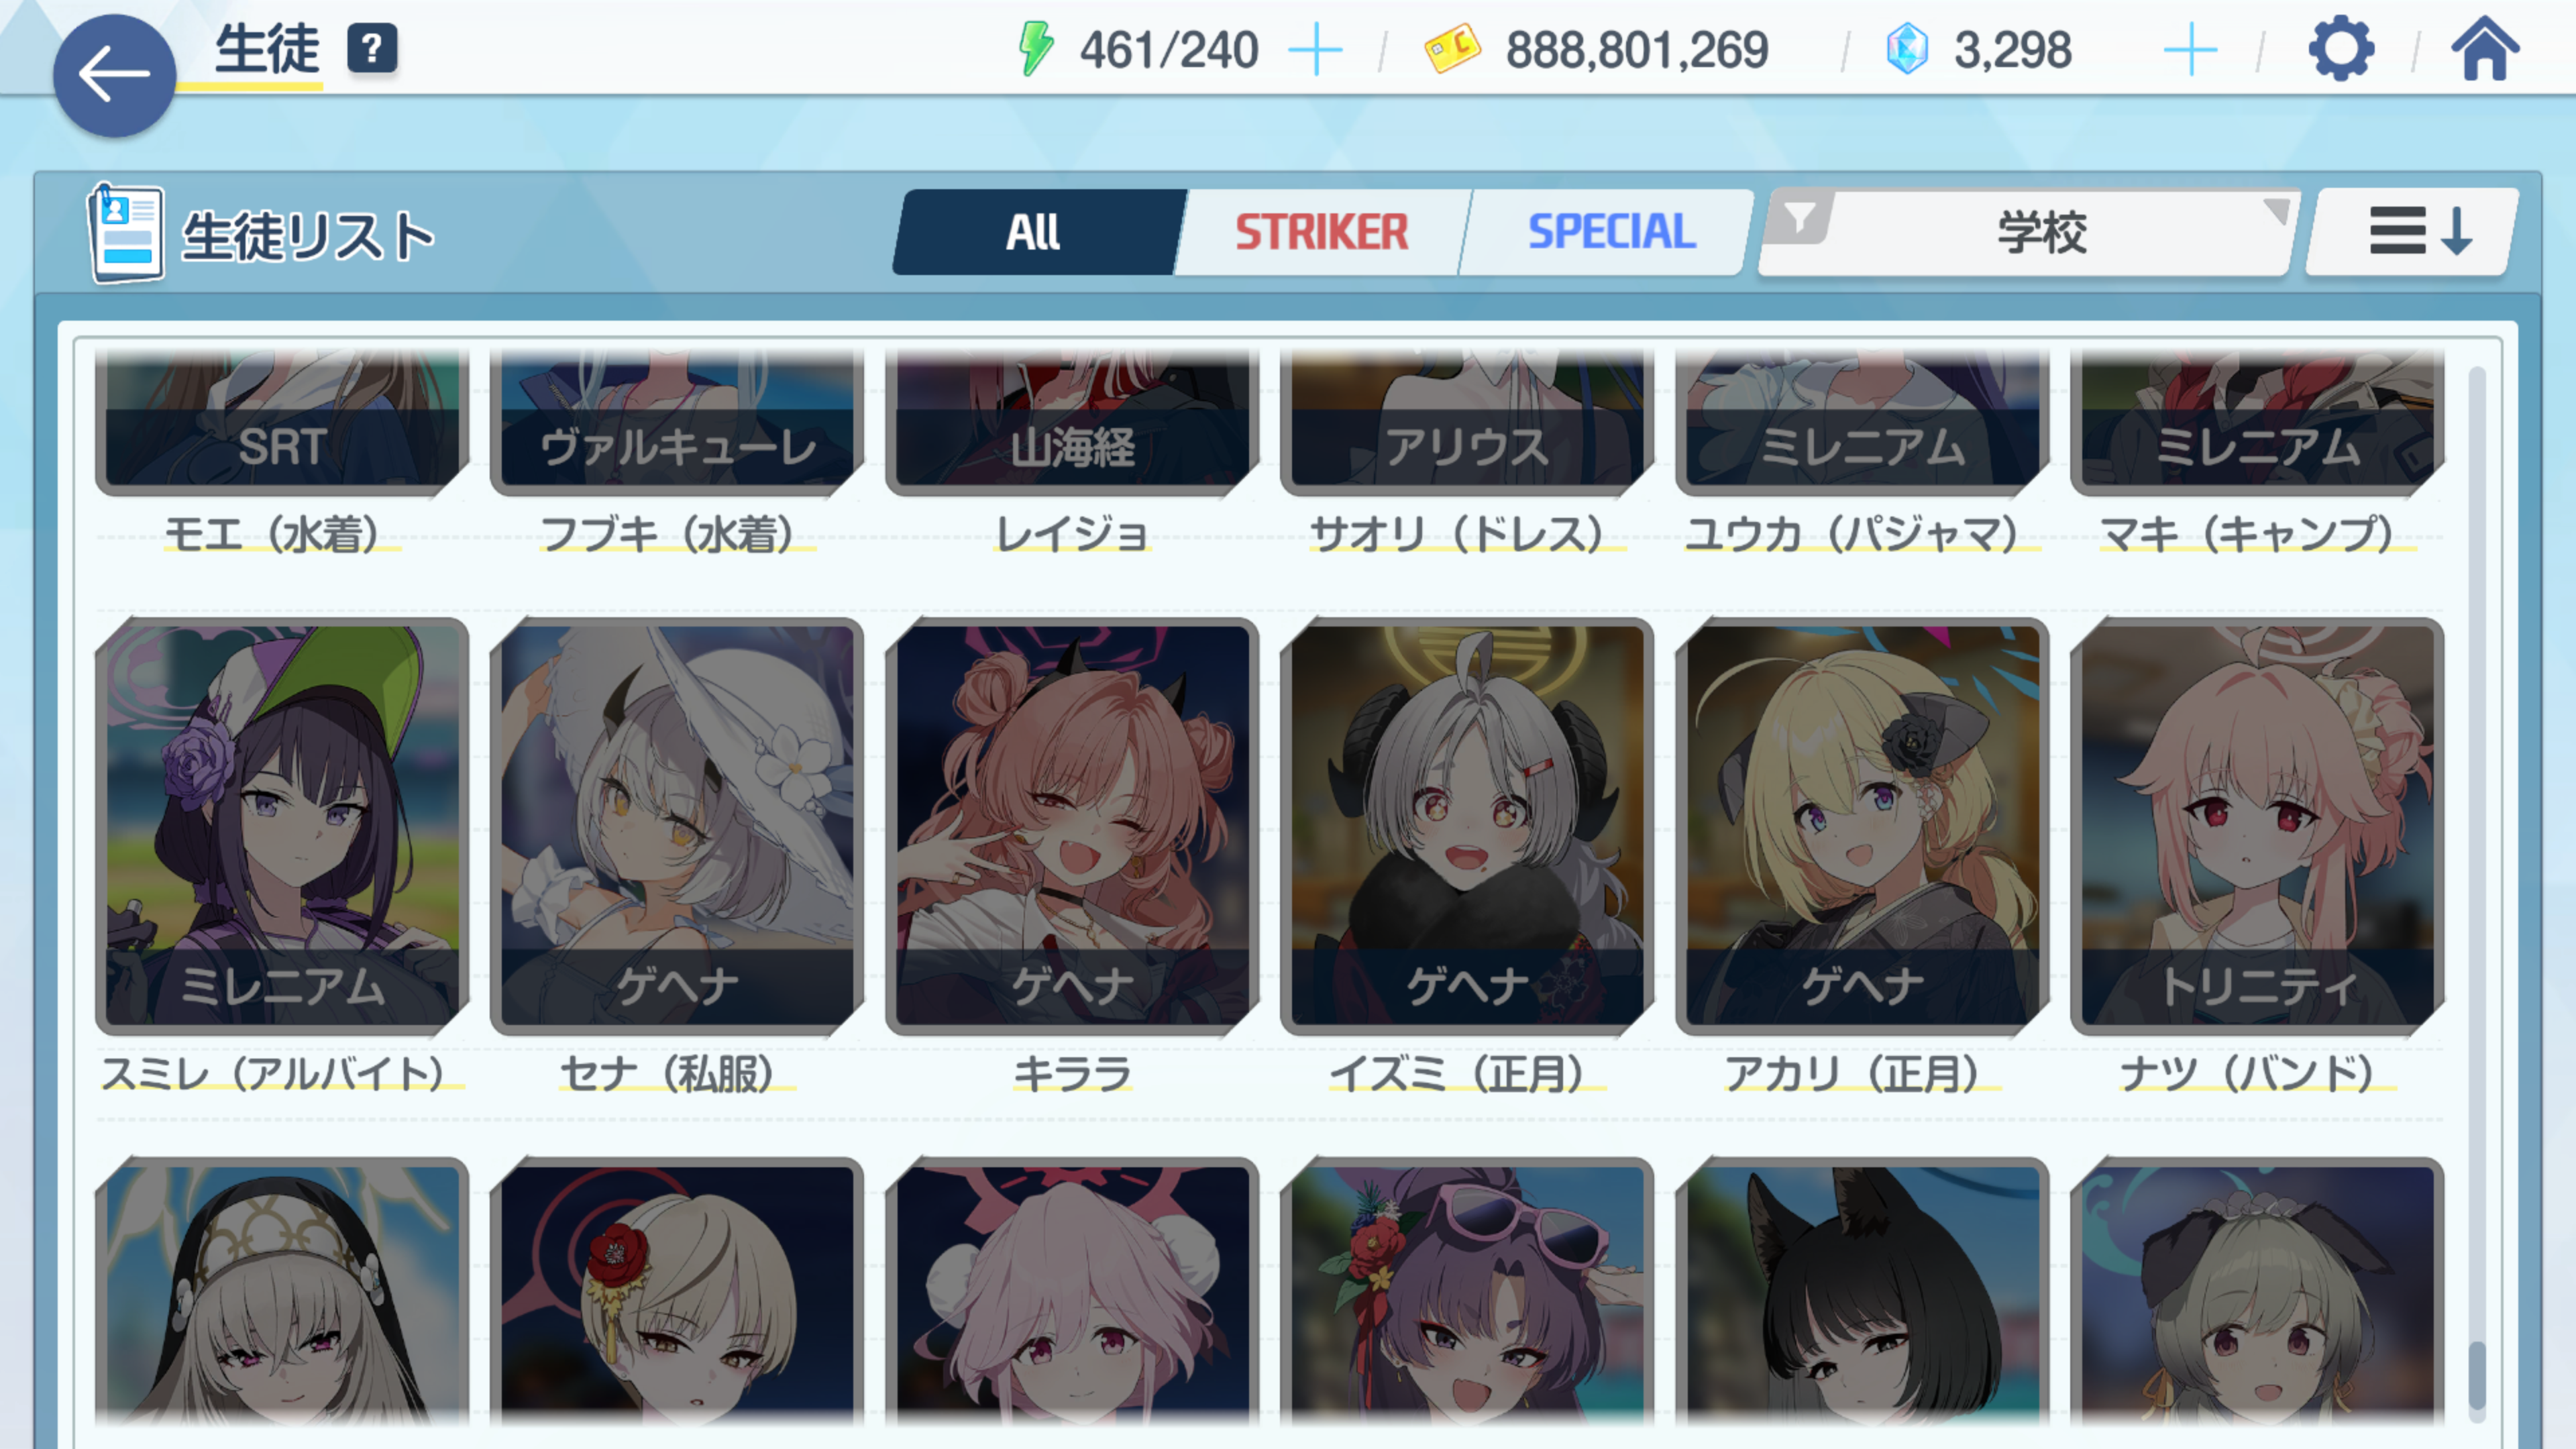Tap the yellow credits currency icon
2576x1449 pixels.
pyautogui.click(x=1452, y=49)
